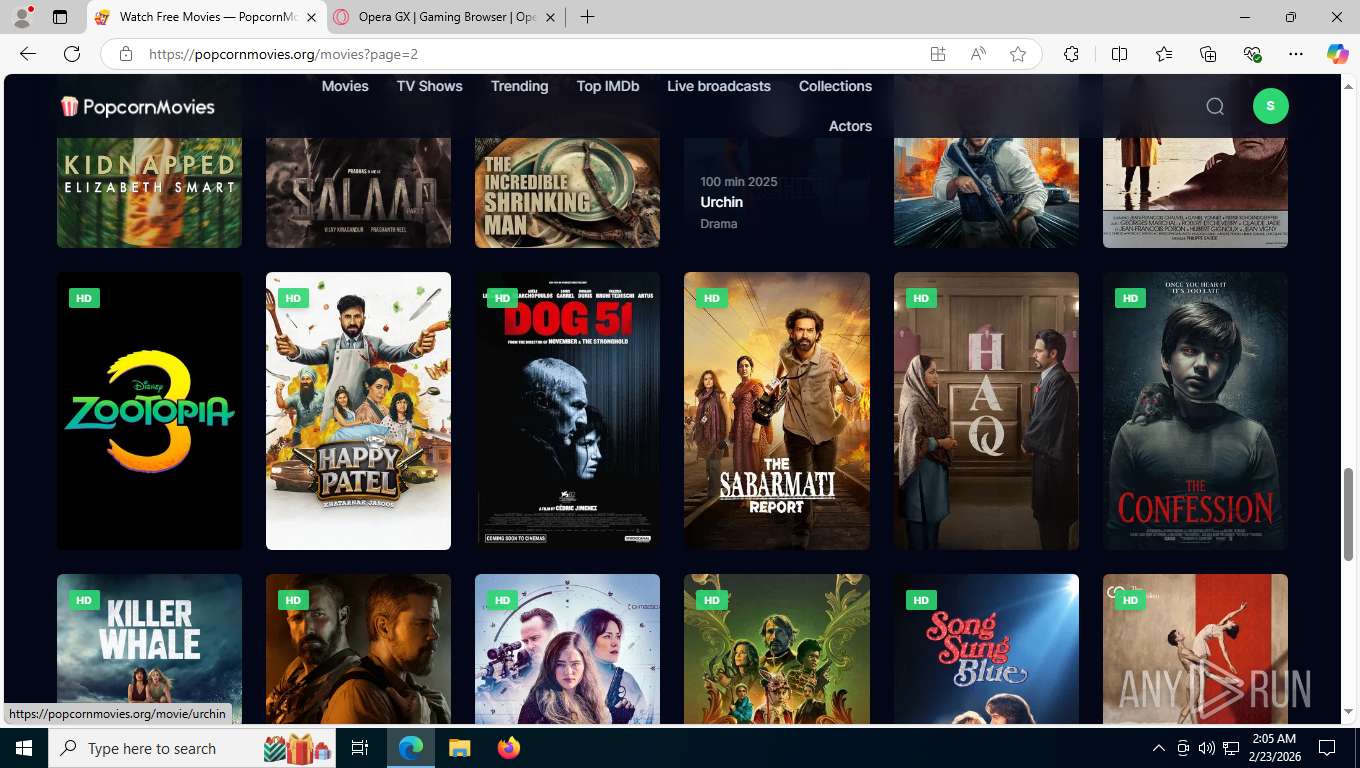Open the Top IMDb menu item
This screenshot has width=1360, height=768.
point(607,86)
